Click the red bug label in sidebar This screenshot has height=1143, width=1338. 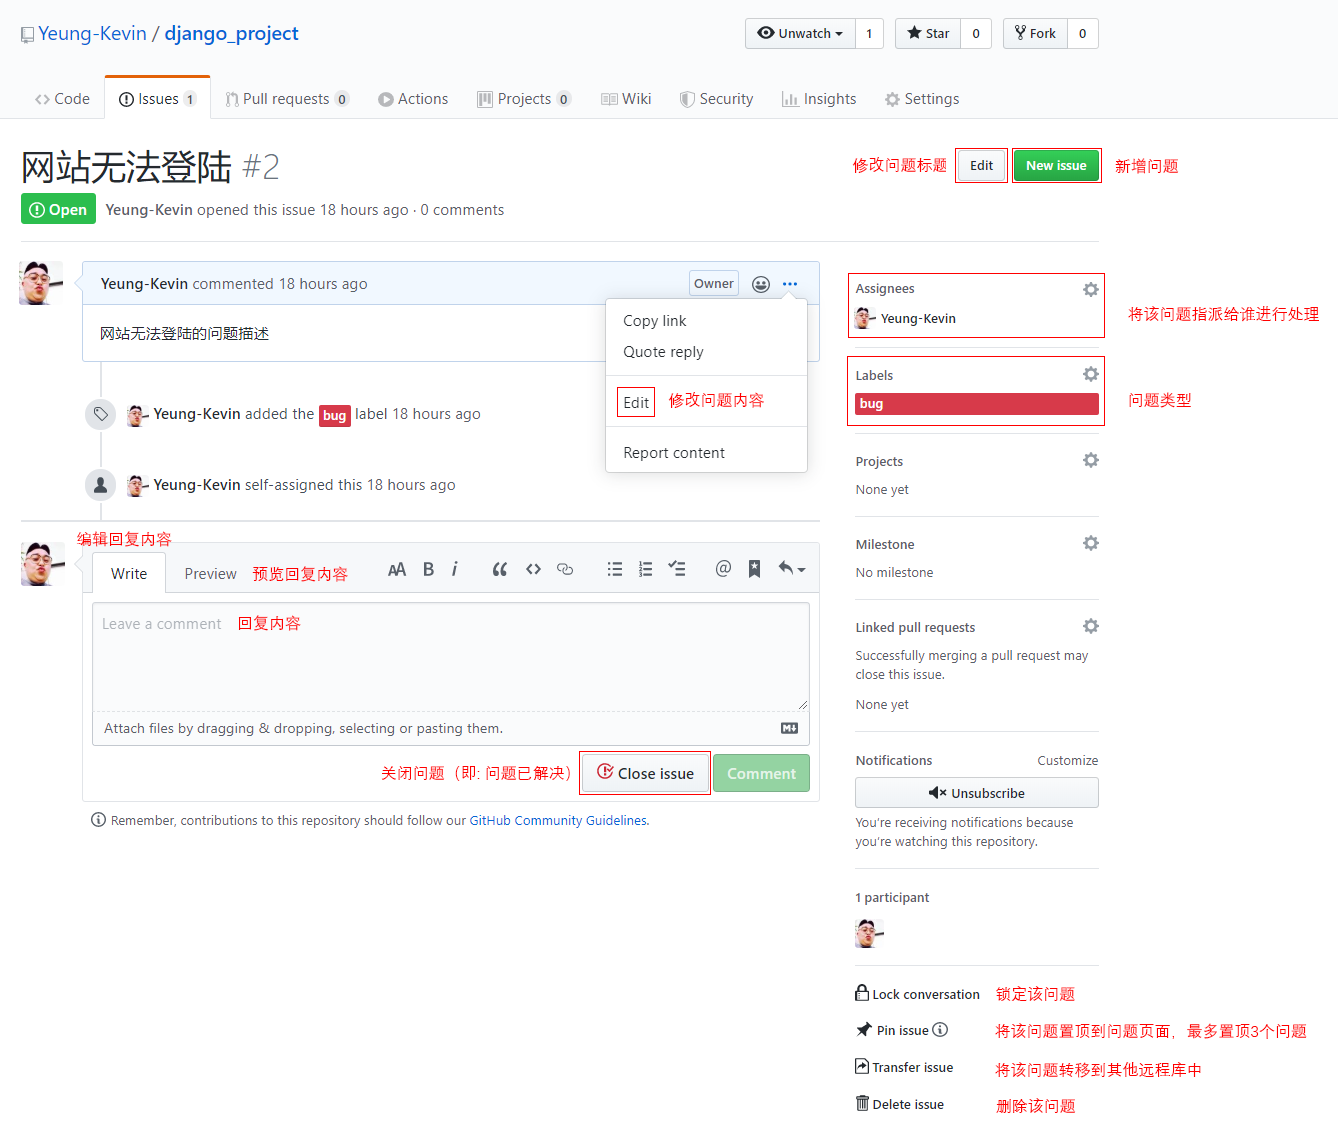[x=977, y=404]
